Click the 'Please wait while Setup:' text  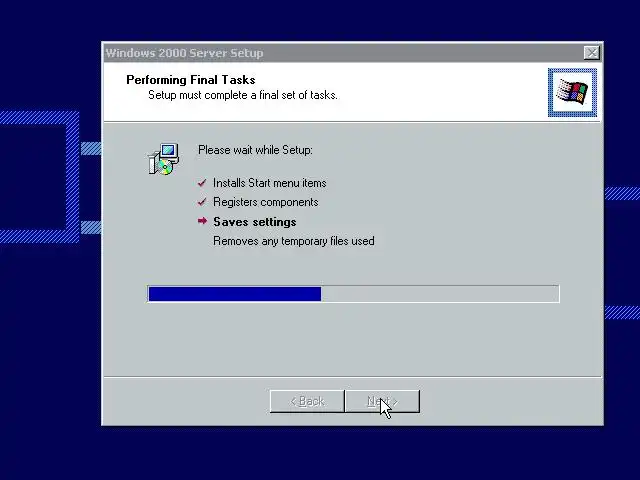point(255,150)
